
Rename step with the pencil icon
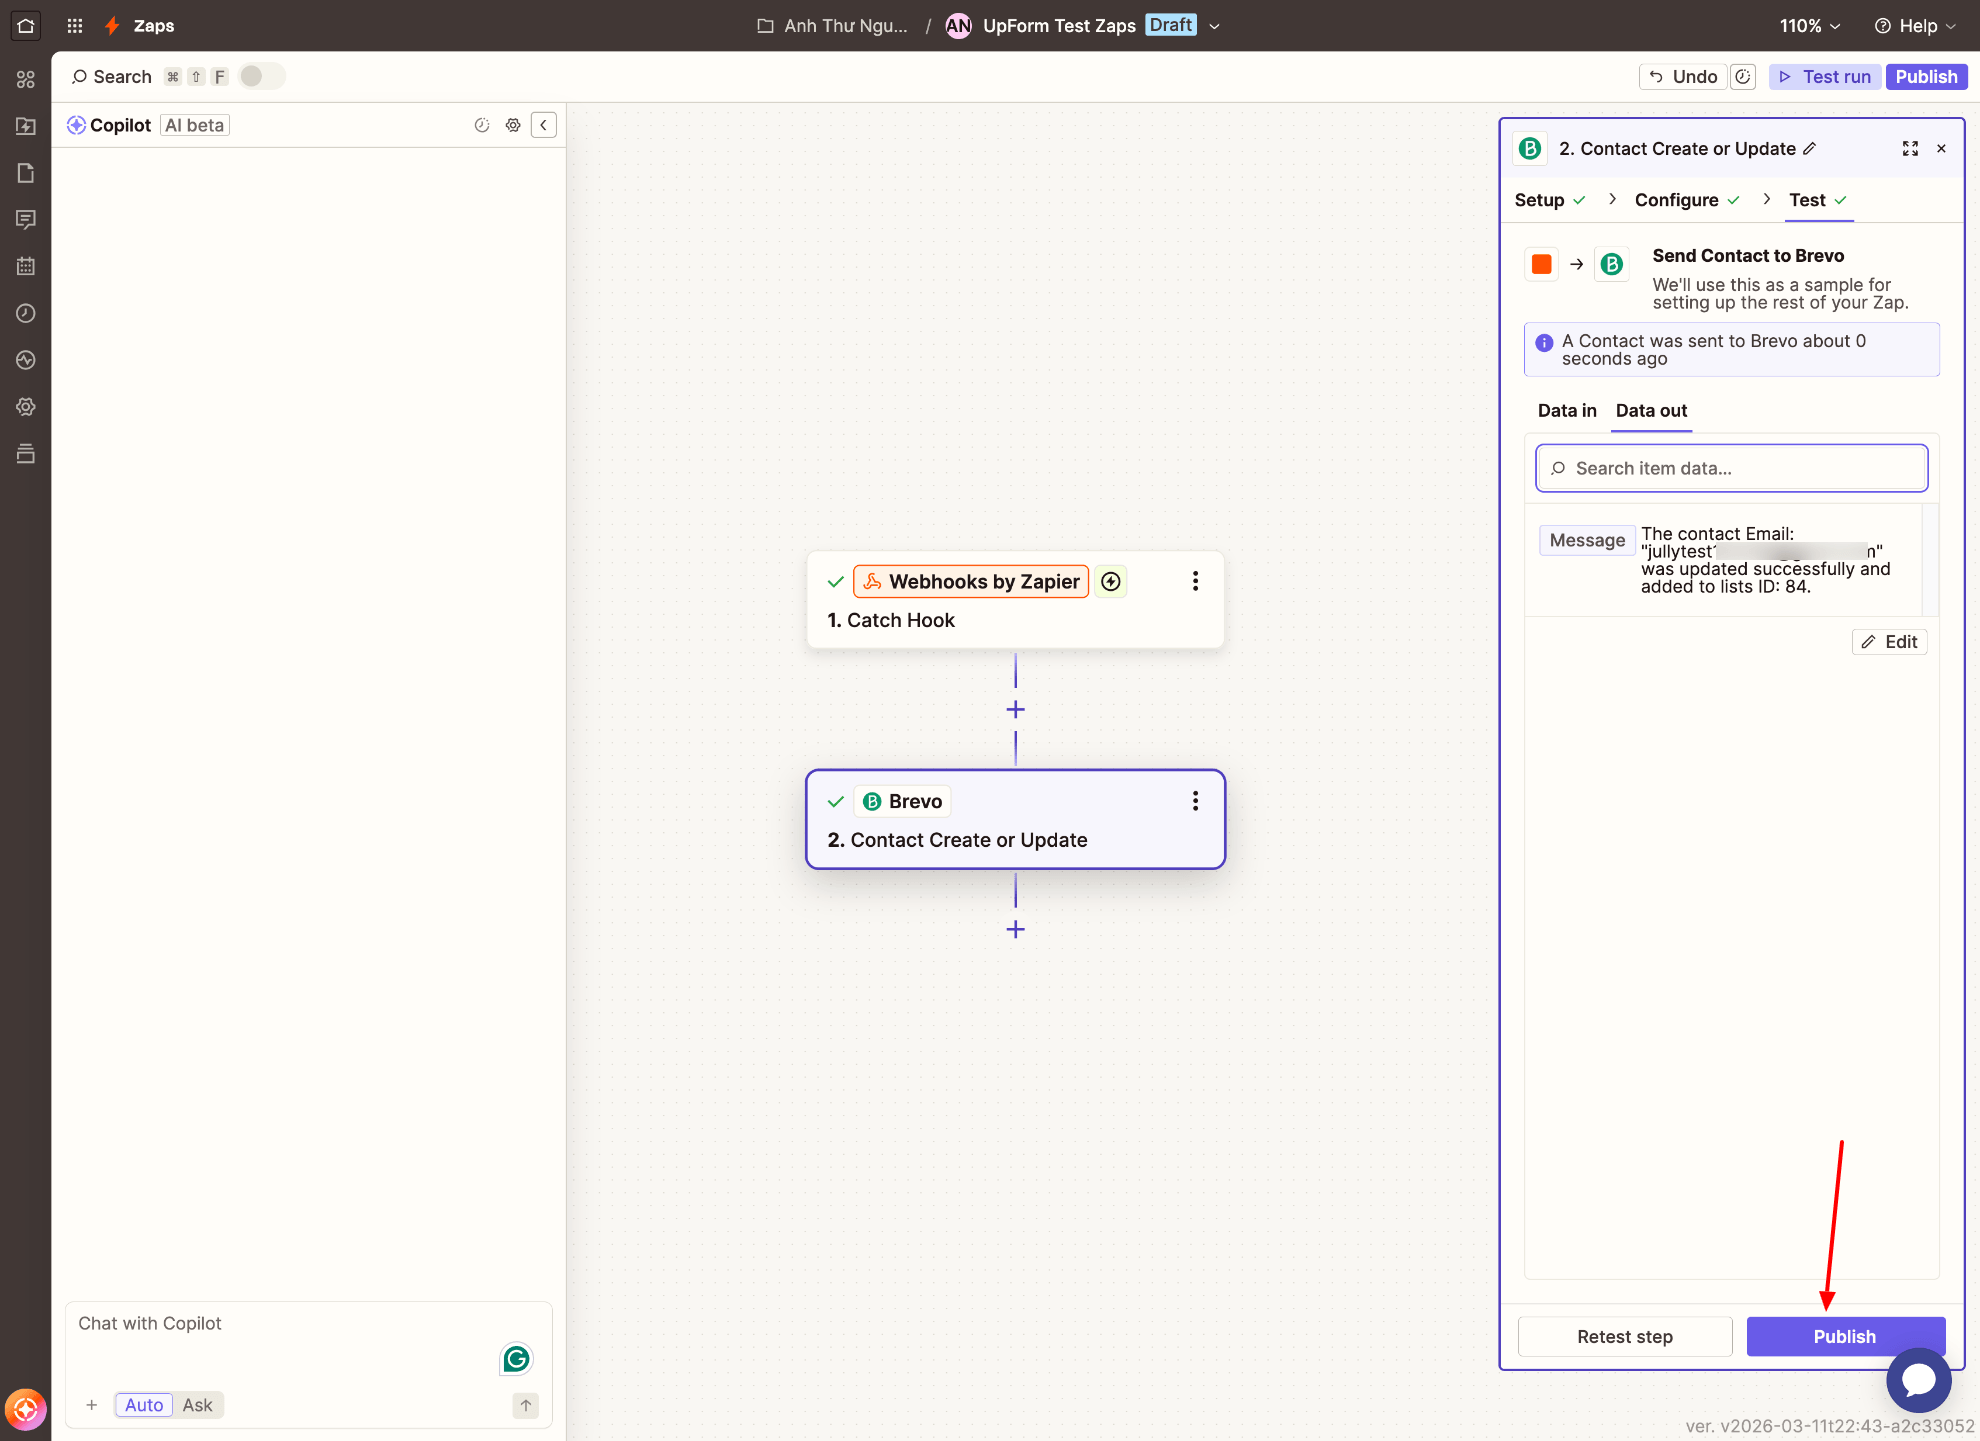[1810, 149]
